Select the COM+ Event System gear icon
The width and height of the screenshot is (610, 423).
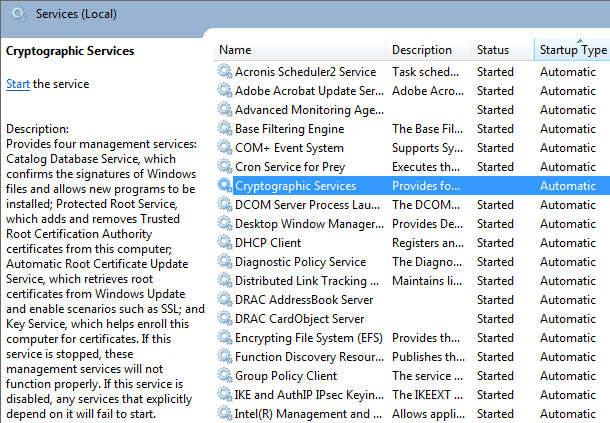click(224, 147)
